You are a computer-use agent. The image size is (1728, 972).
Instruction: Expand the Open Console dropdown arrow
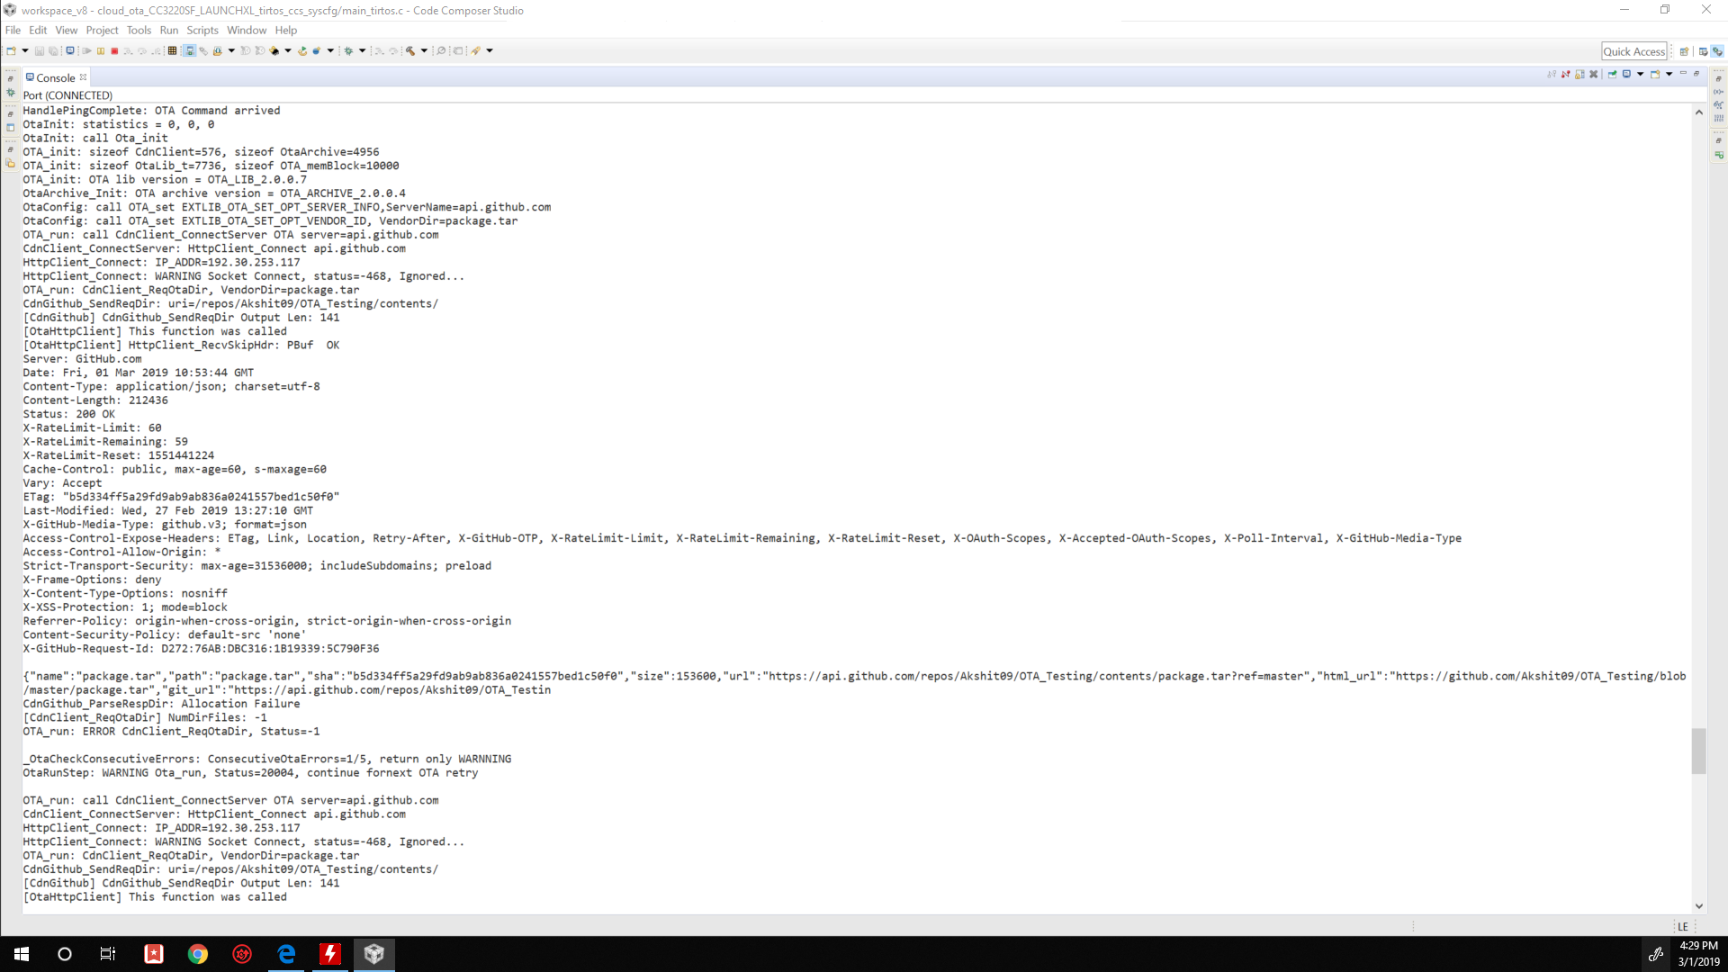1669,74
